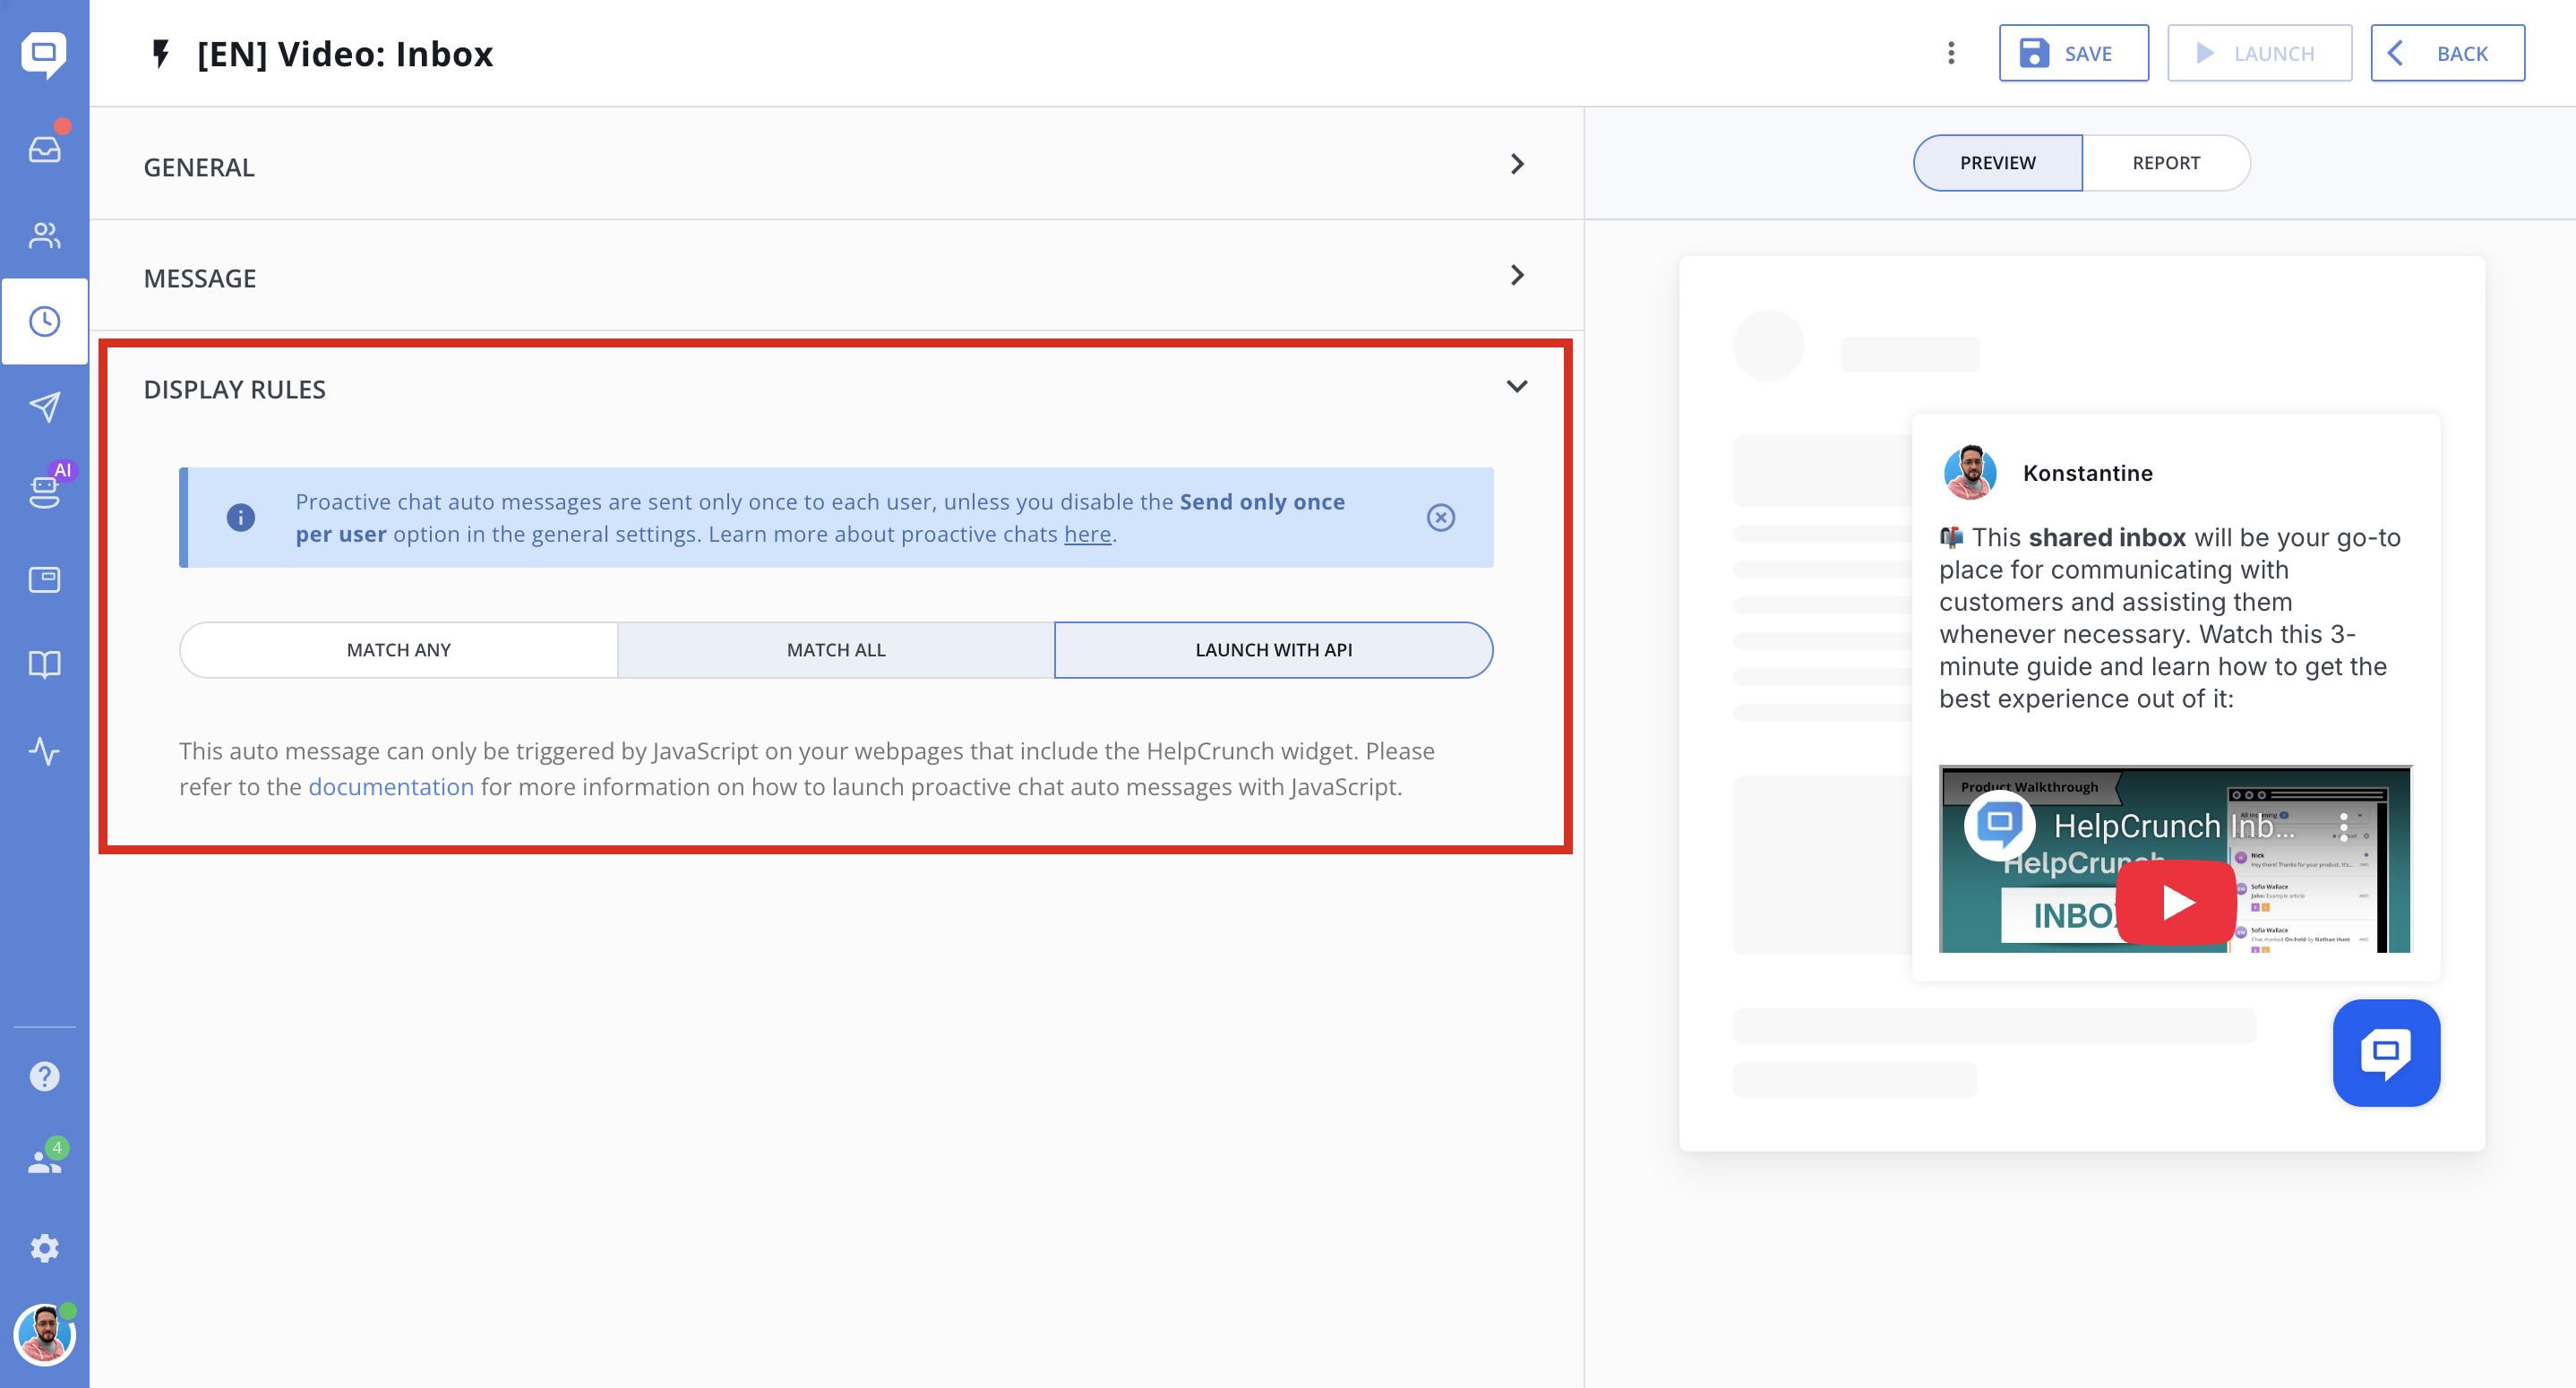2576x1388 pixels.
Task: Open the Team members icon with badge
Action: (x=44, y=1162)
